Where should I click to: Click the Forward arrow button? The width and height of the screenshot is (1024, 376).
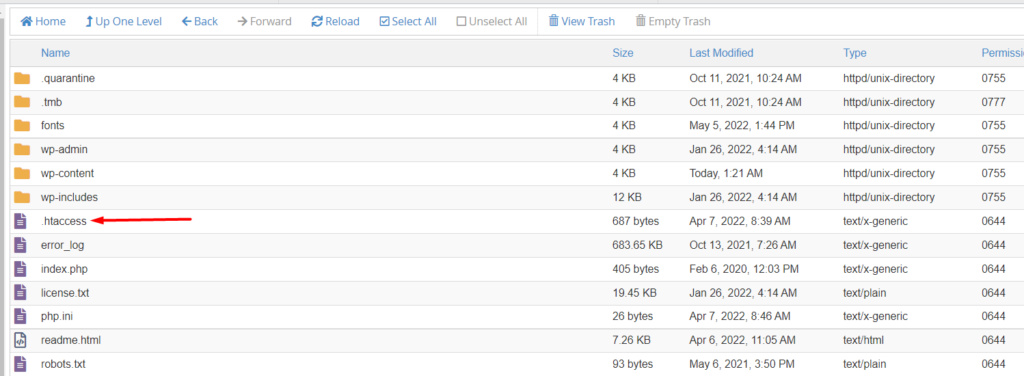pos(264,22)
